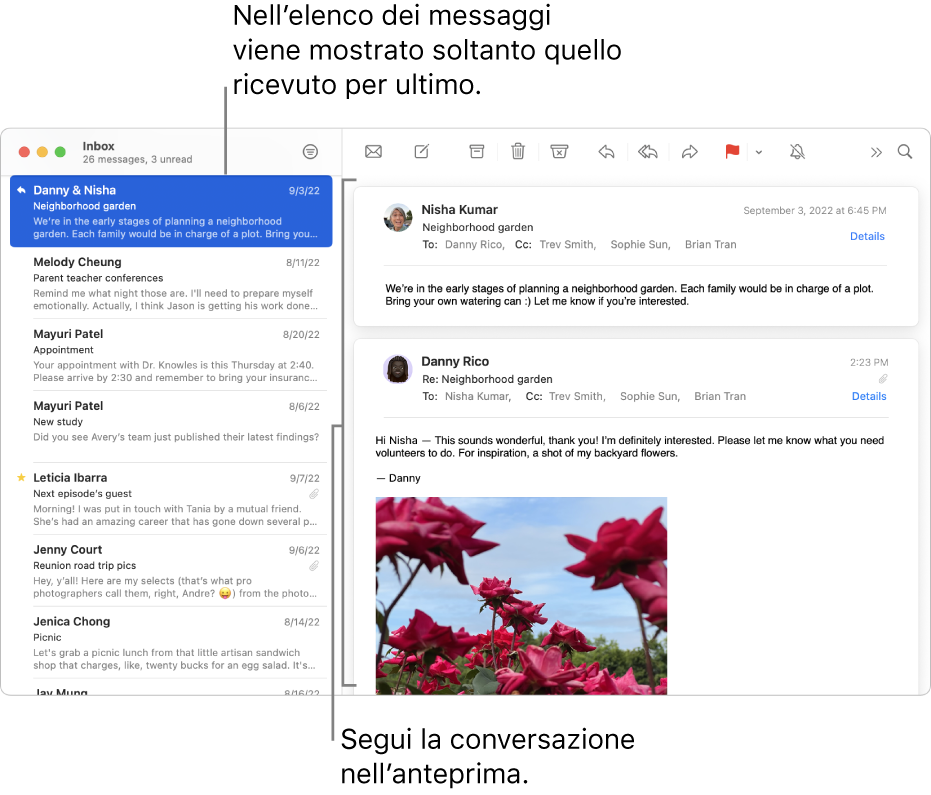This screenshot has width=931, height=795.
Task: Click Danny Rico's avatar image
Action: click(398, 369)
